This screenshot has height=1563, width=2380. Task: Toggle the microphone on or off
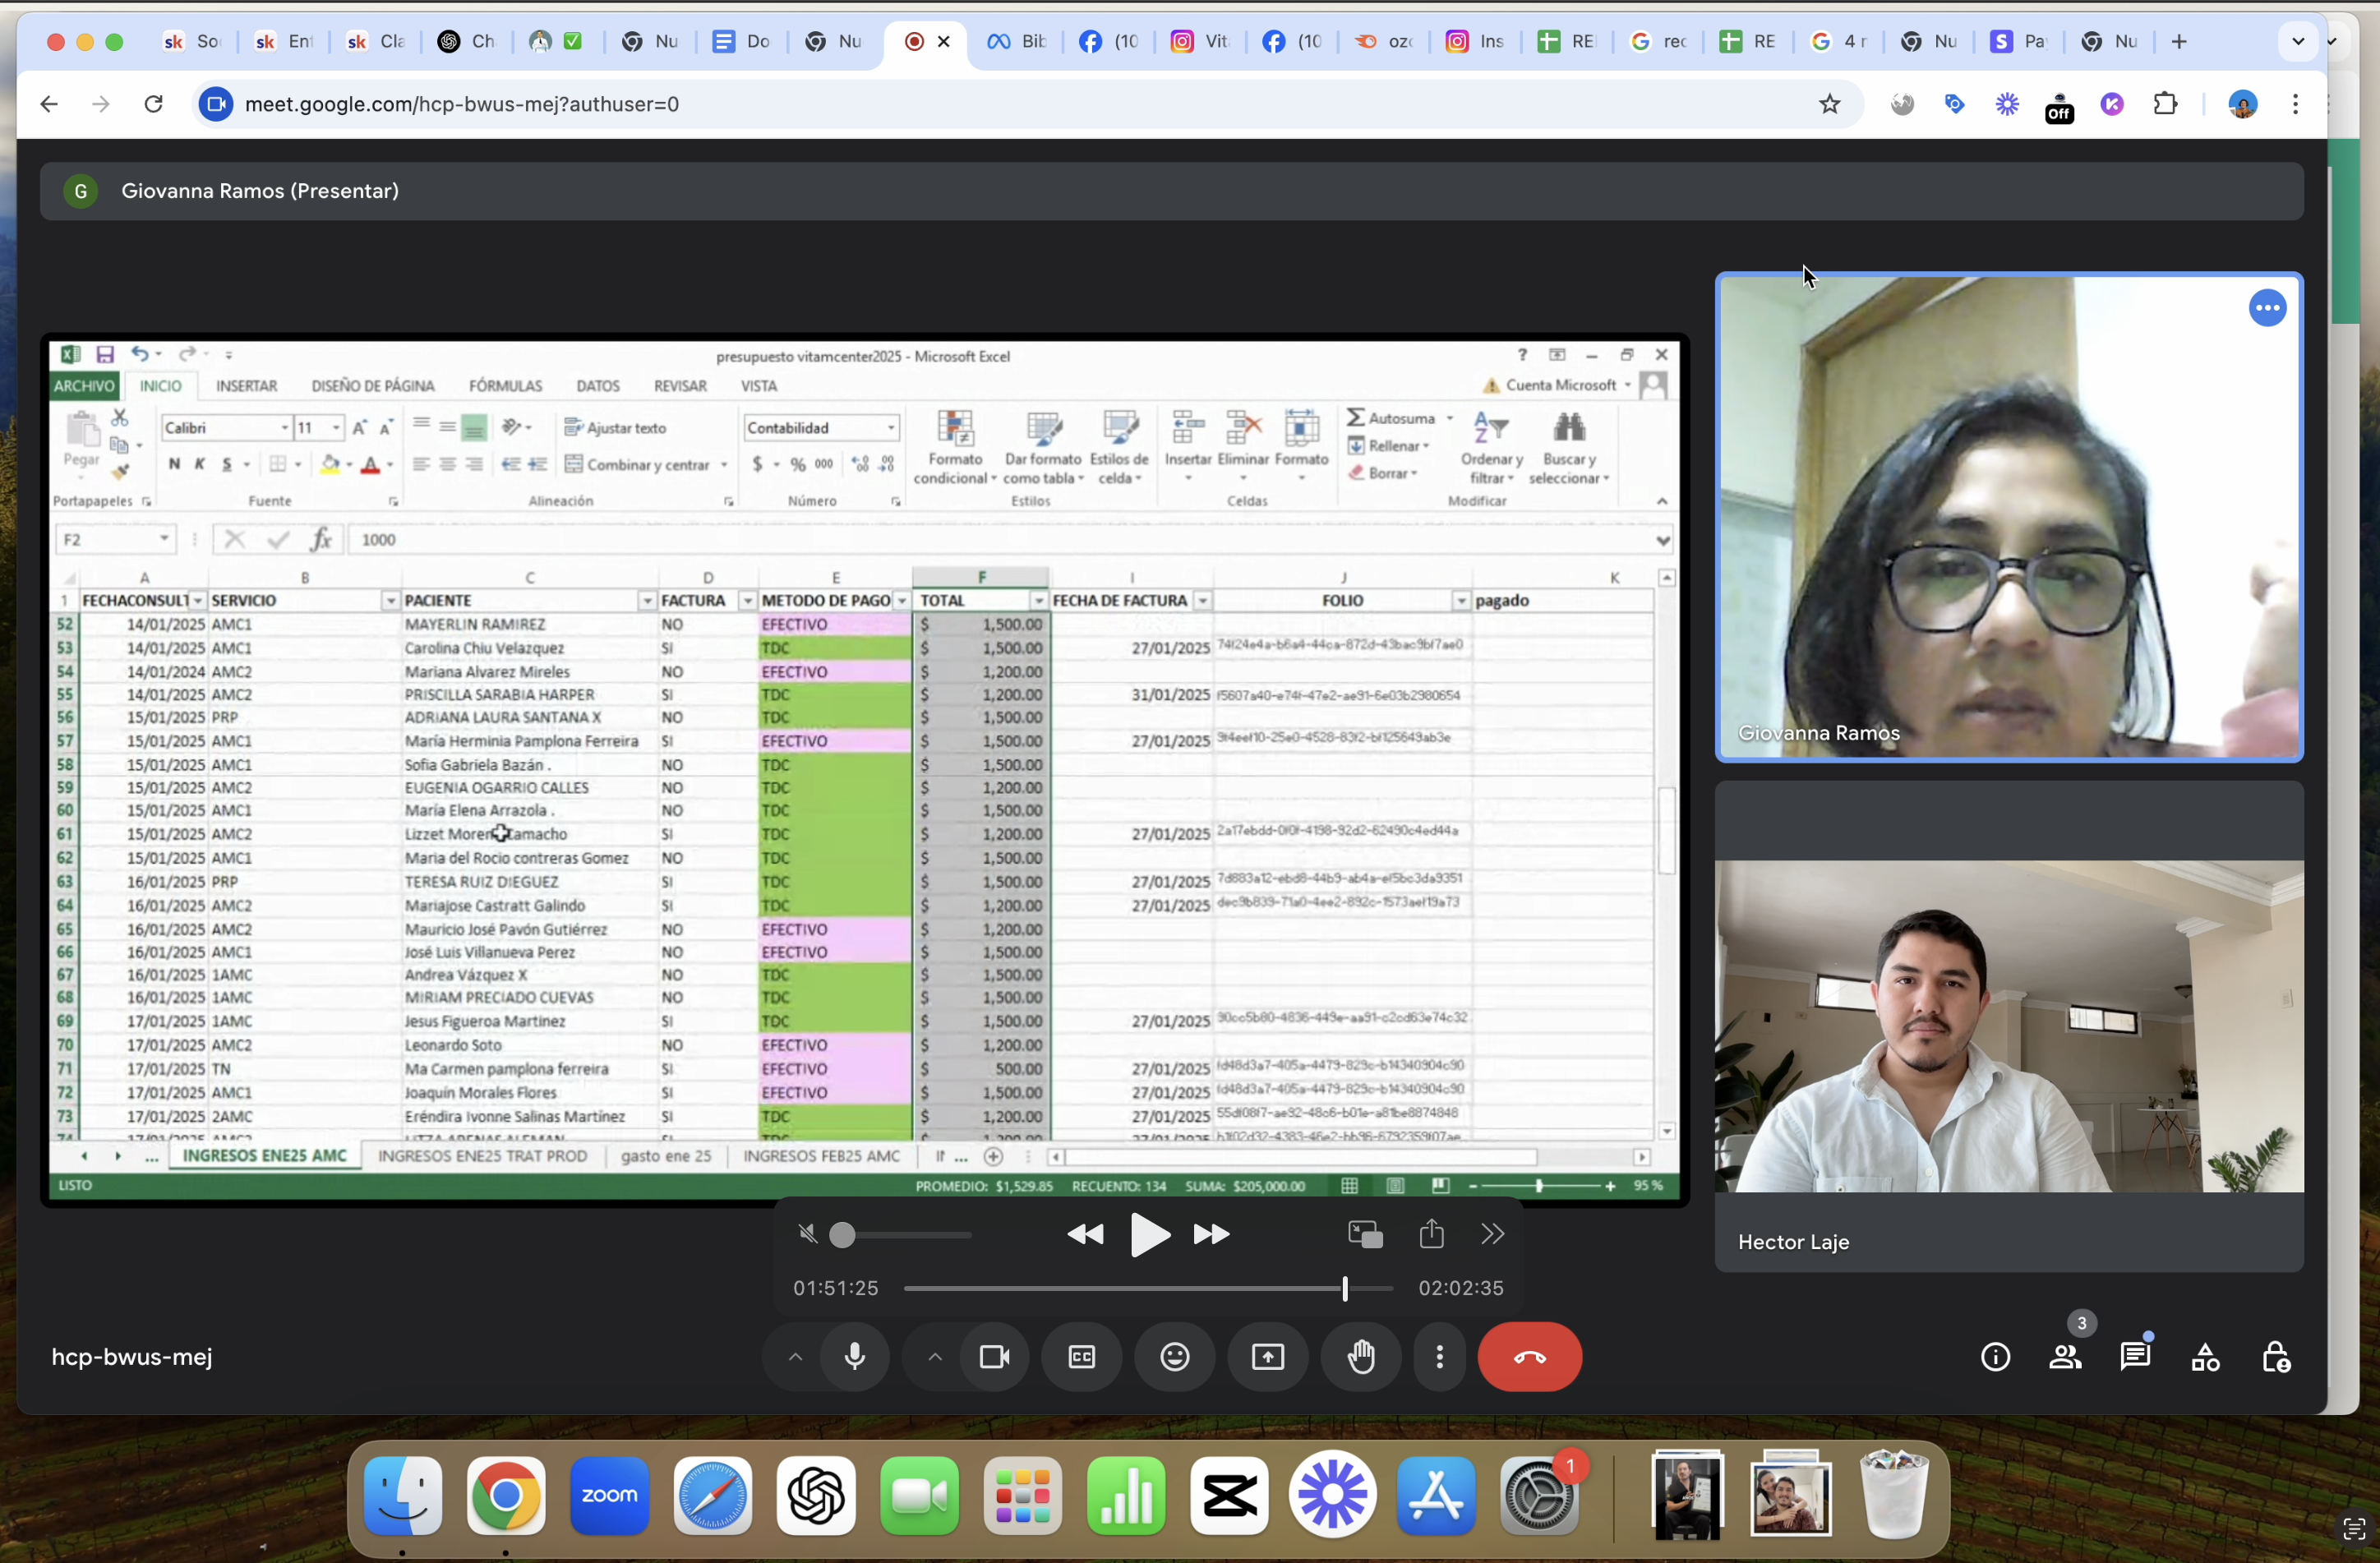coord(855,1357)
